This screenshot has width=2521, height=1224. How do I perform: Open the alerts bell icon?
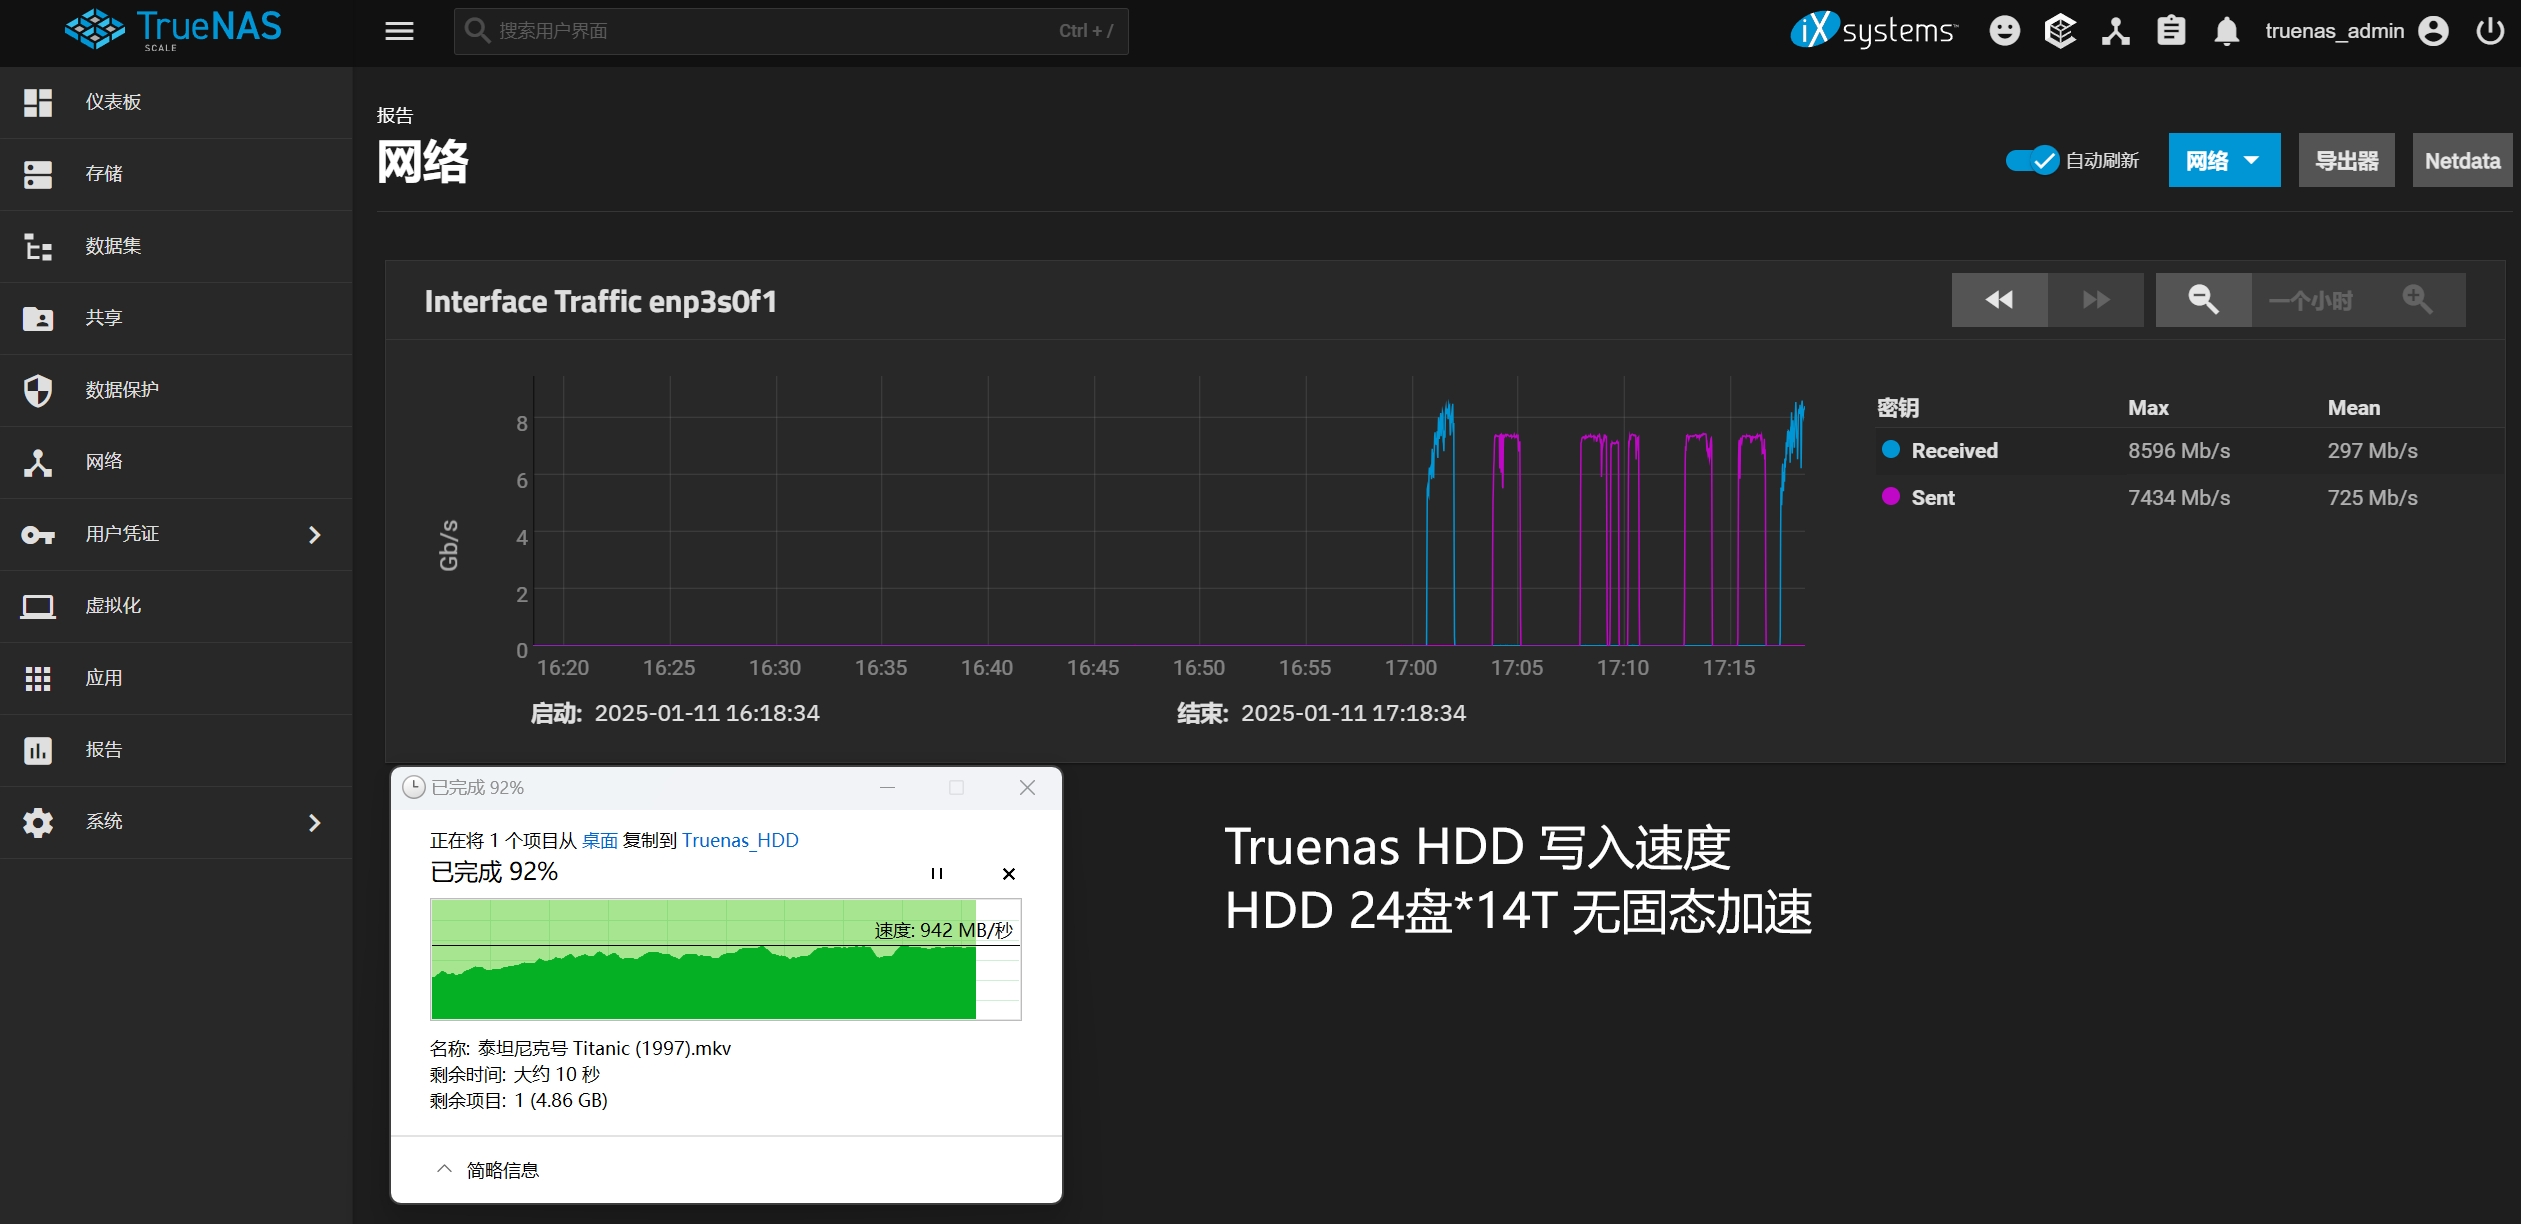click(x=2226, y=31)
